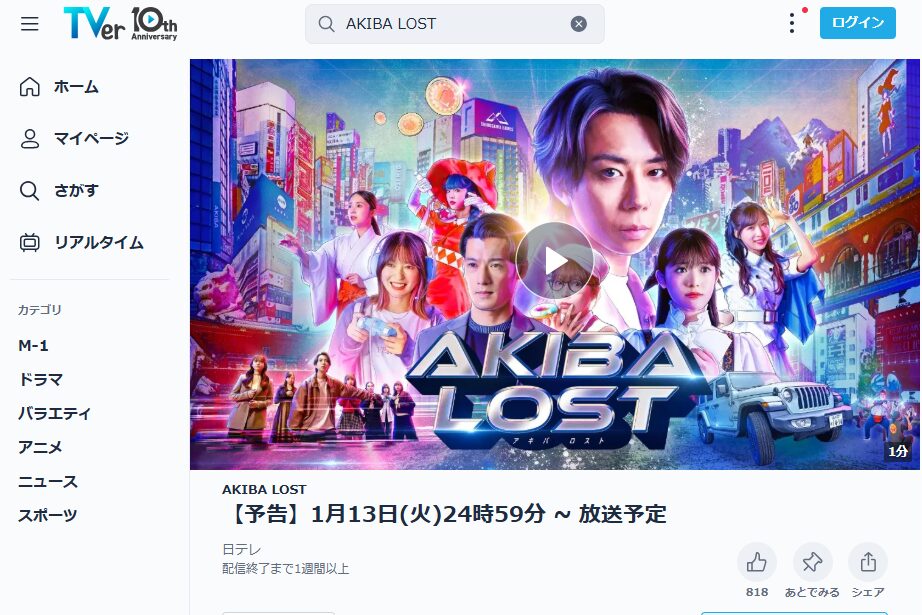
Task: Open the スポーツ category
Action: pyautogui.click(x=48, y=516)
